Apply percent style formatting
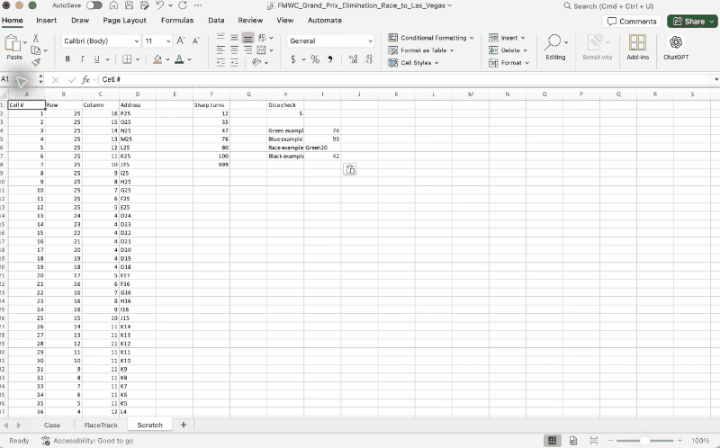Screen dimensions: 720x448 (x=315, y=59)
